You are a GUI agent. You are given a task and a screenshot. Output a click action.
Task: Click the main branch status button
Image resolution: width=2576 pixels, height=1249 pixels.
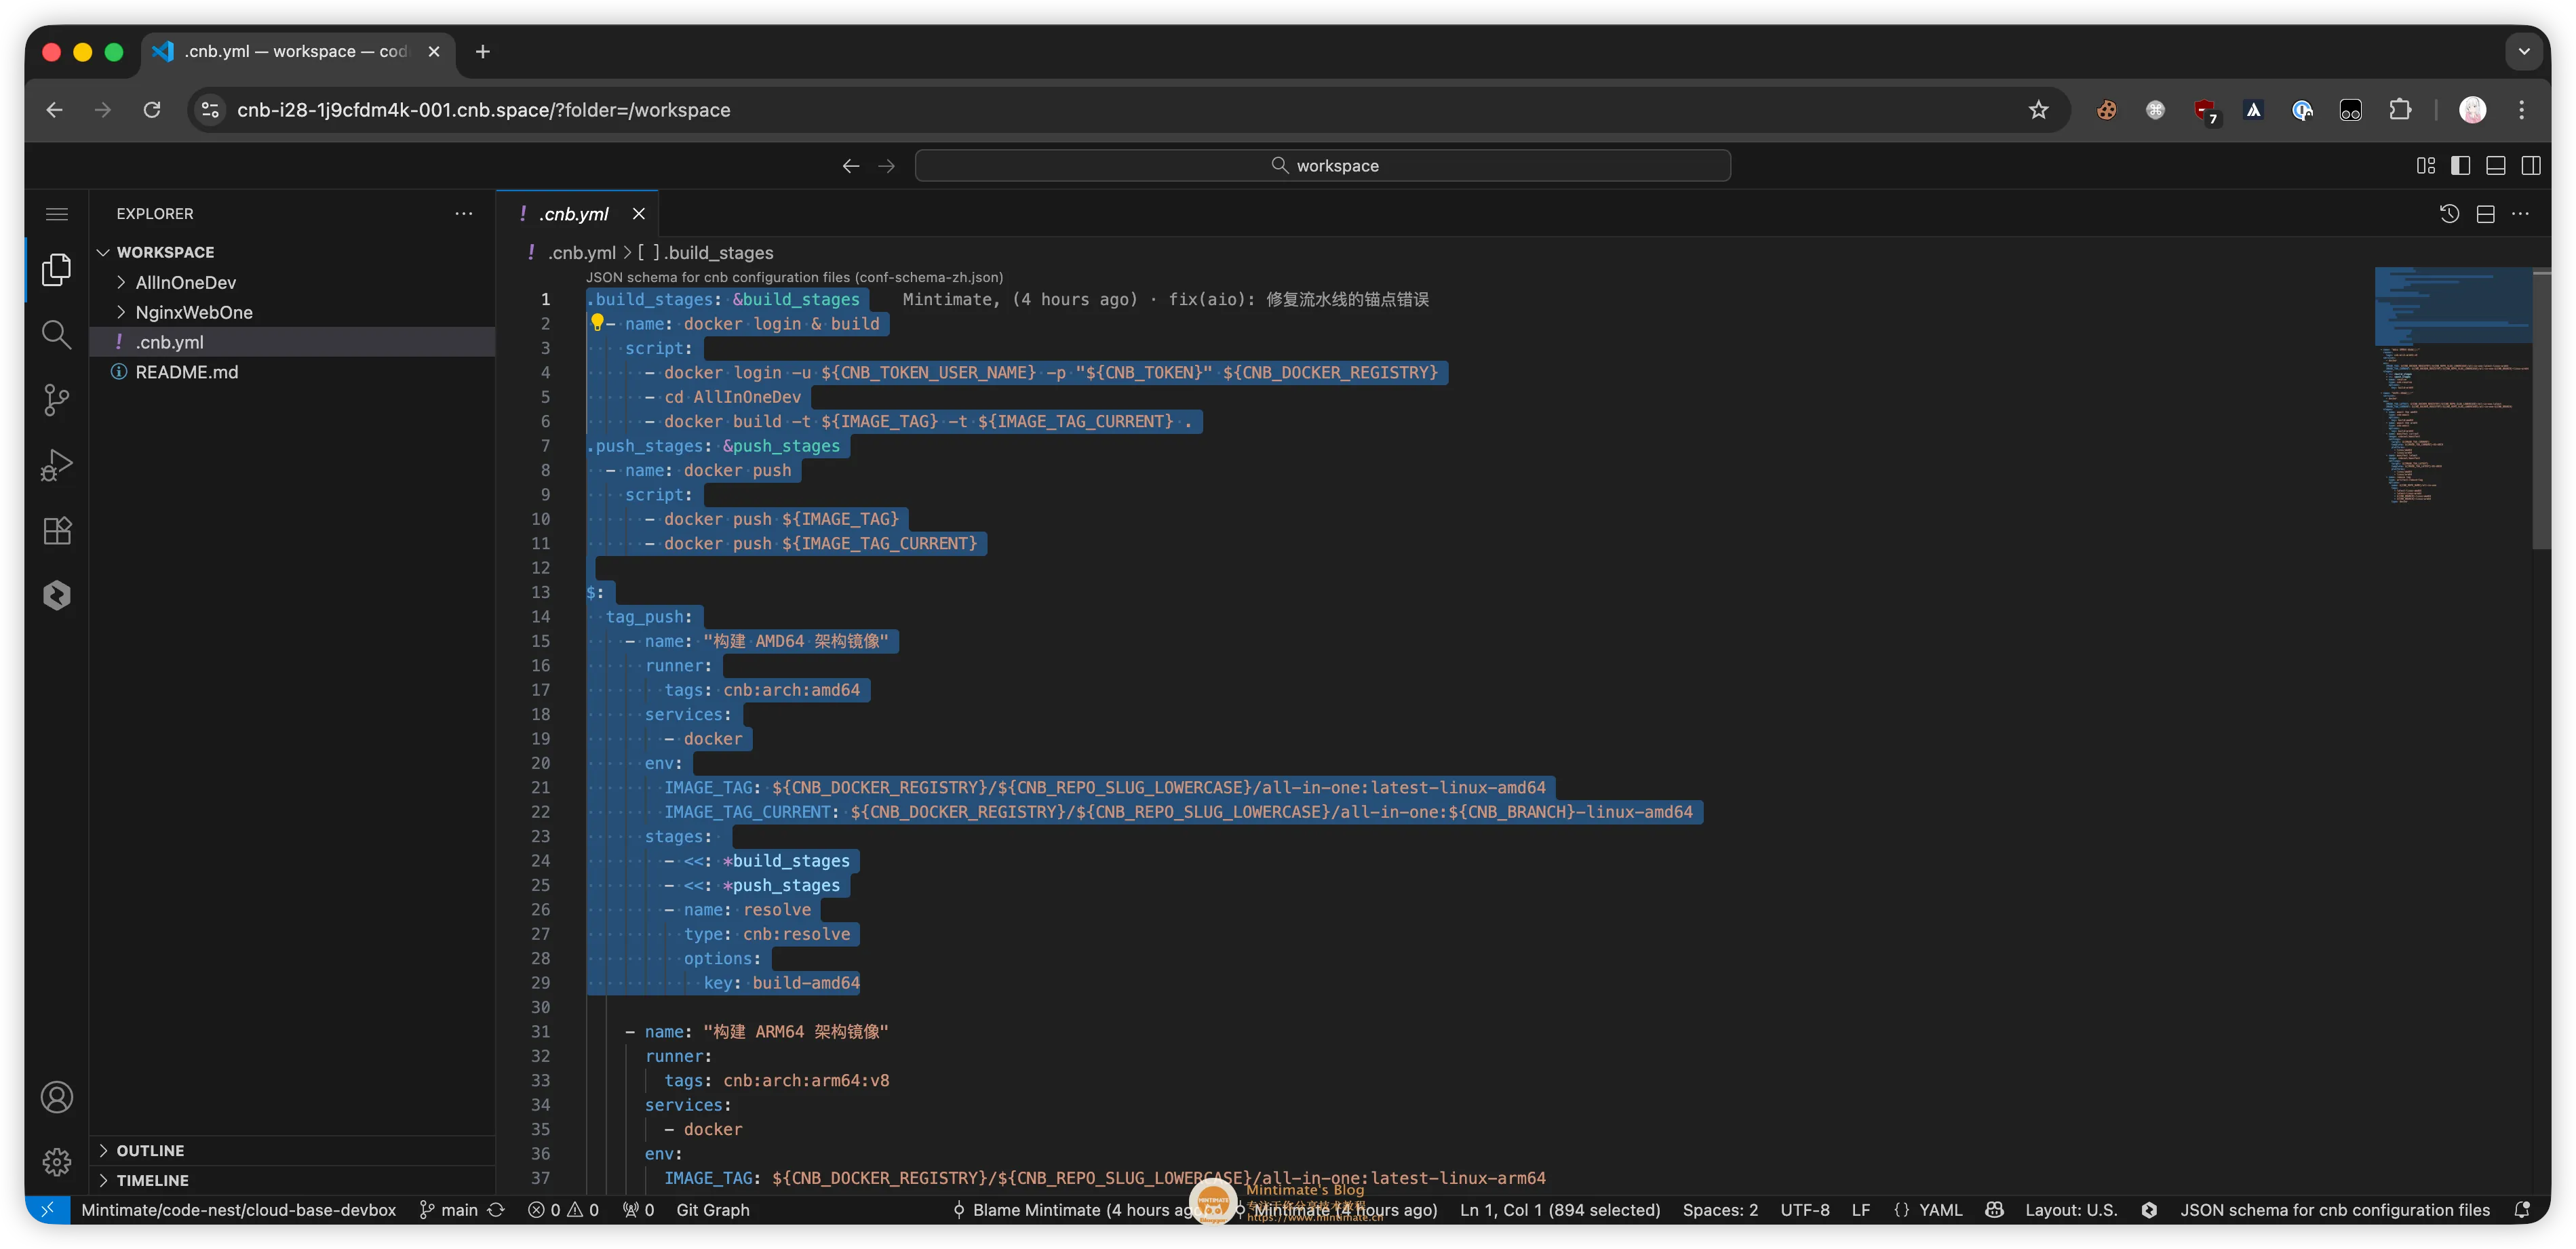coord(449,1210)
